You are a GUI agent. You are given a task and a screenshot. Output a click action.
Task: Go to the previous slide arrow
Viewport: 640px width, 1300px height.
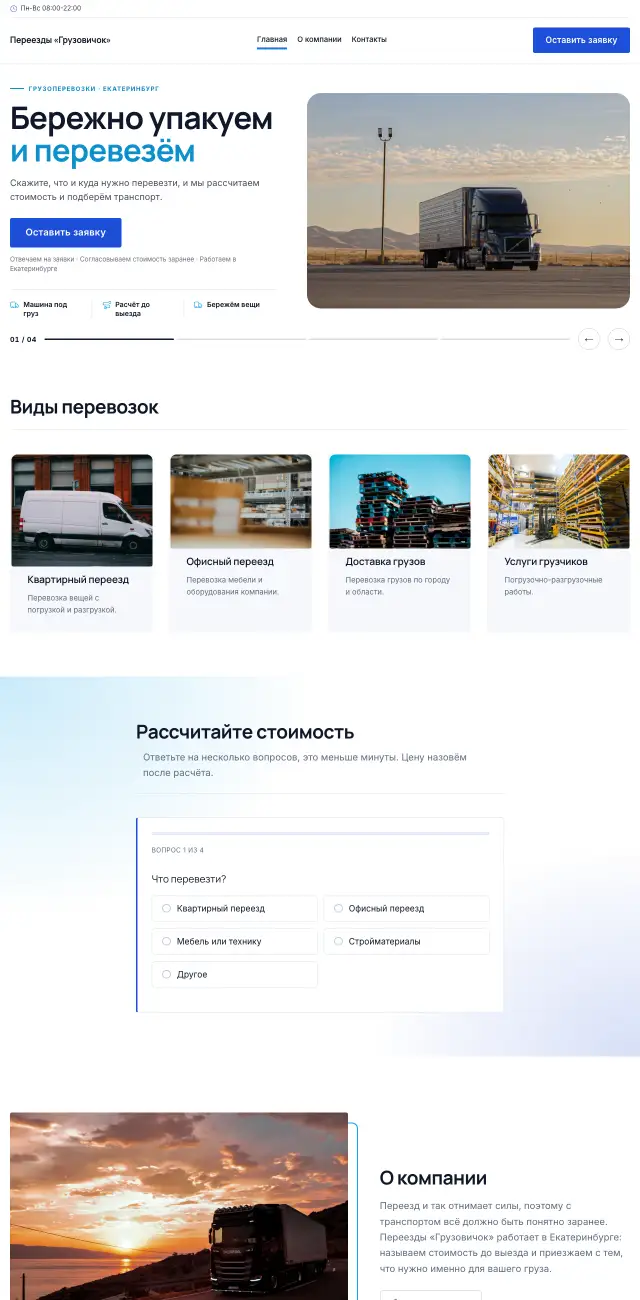[x=589, y=339]
